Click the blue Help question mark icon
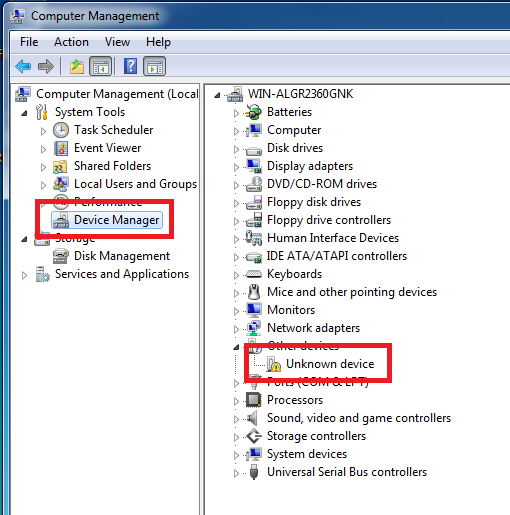The height and width of the screenshot is (515, 510). 130,66
